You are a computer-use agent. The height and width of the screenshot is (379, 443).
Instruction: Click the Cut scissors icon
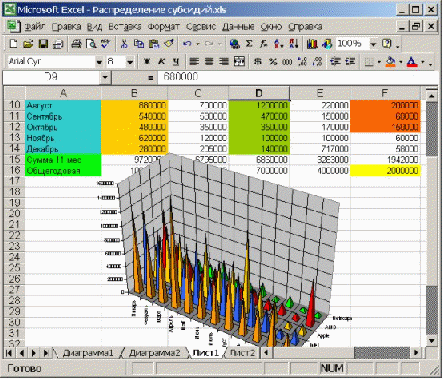pos(124,44)
